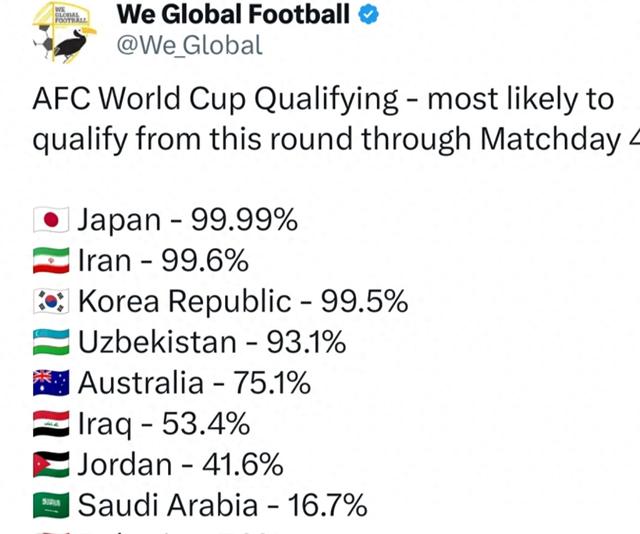Click the Jordan flag emoji
The width and height of the screenshot is (640, 534).
[51, 465]
